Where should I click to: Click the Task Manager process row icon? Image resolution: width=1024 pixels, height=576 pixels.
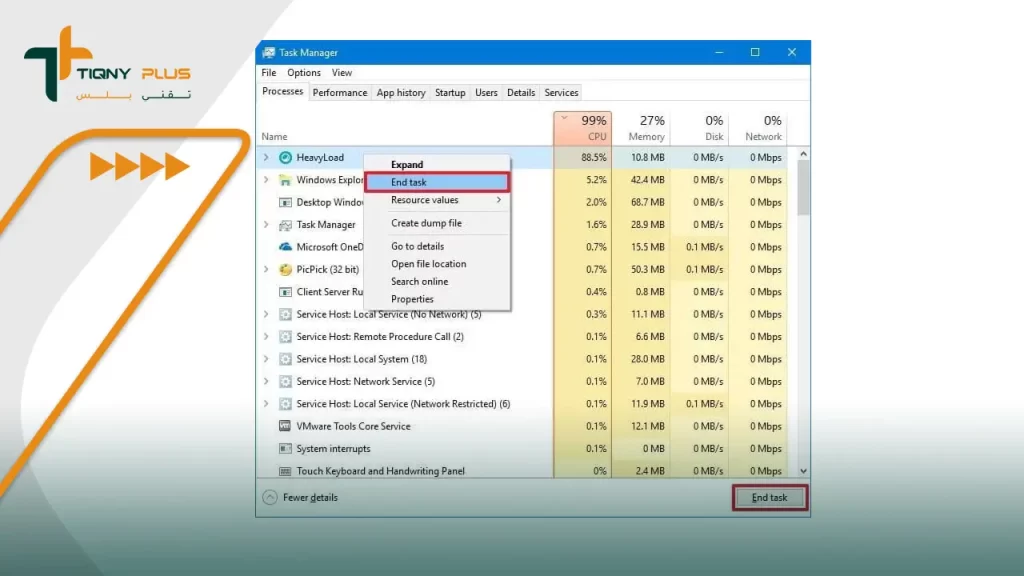(x=285, y=225)
